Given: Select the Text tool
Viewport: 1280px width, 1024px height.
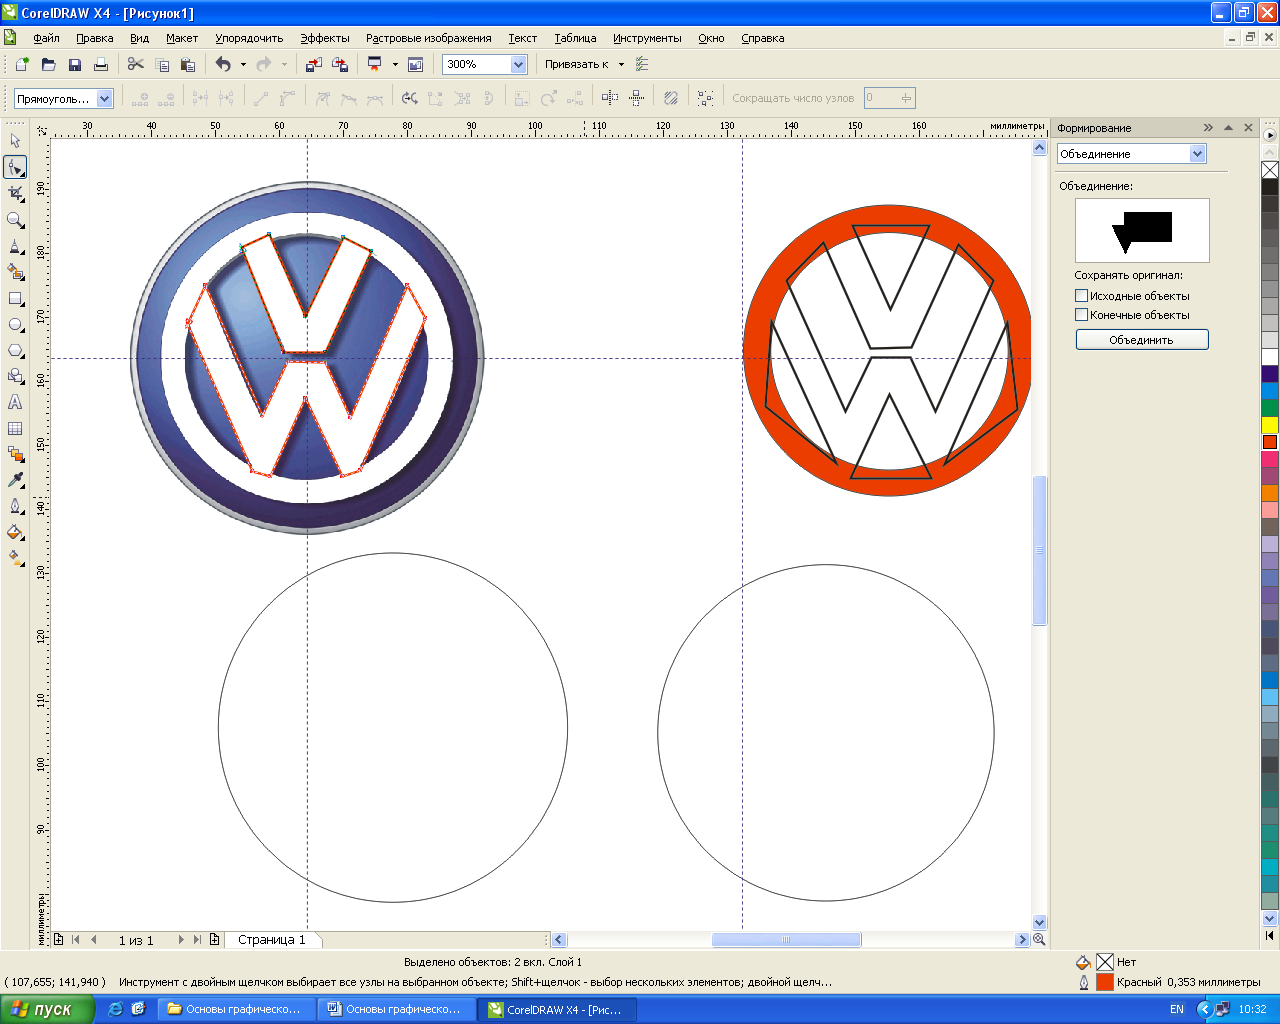Looking at the screenshot, I should (x=15, y=402).
